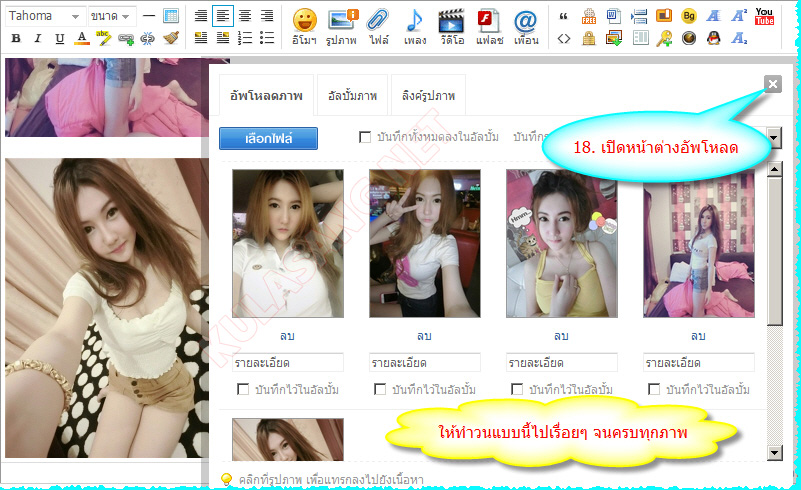This screenshot has width=801, height=490.
Task: Check บันทึกไว้ในอัลบั้ม under the white polo photo
Action: click(x=243, y=389)
